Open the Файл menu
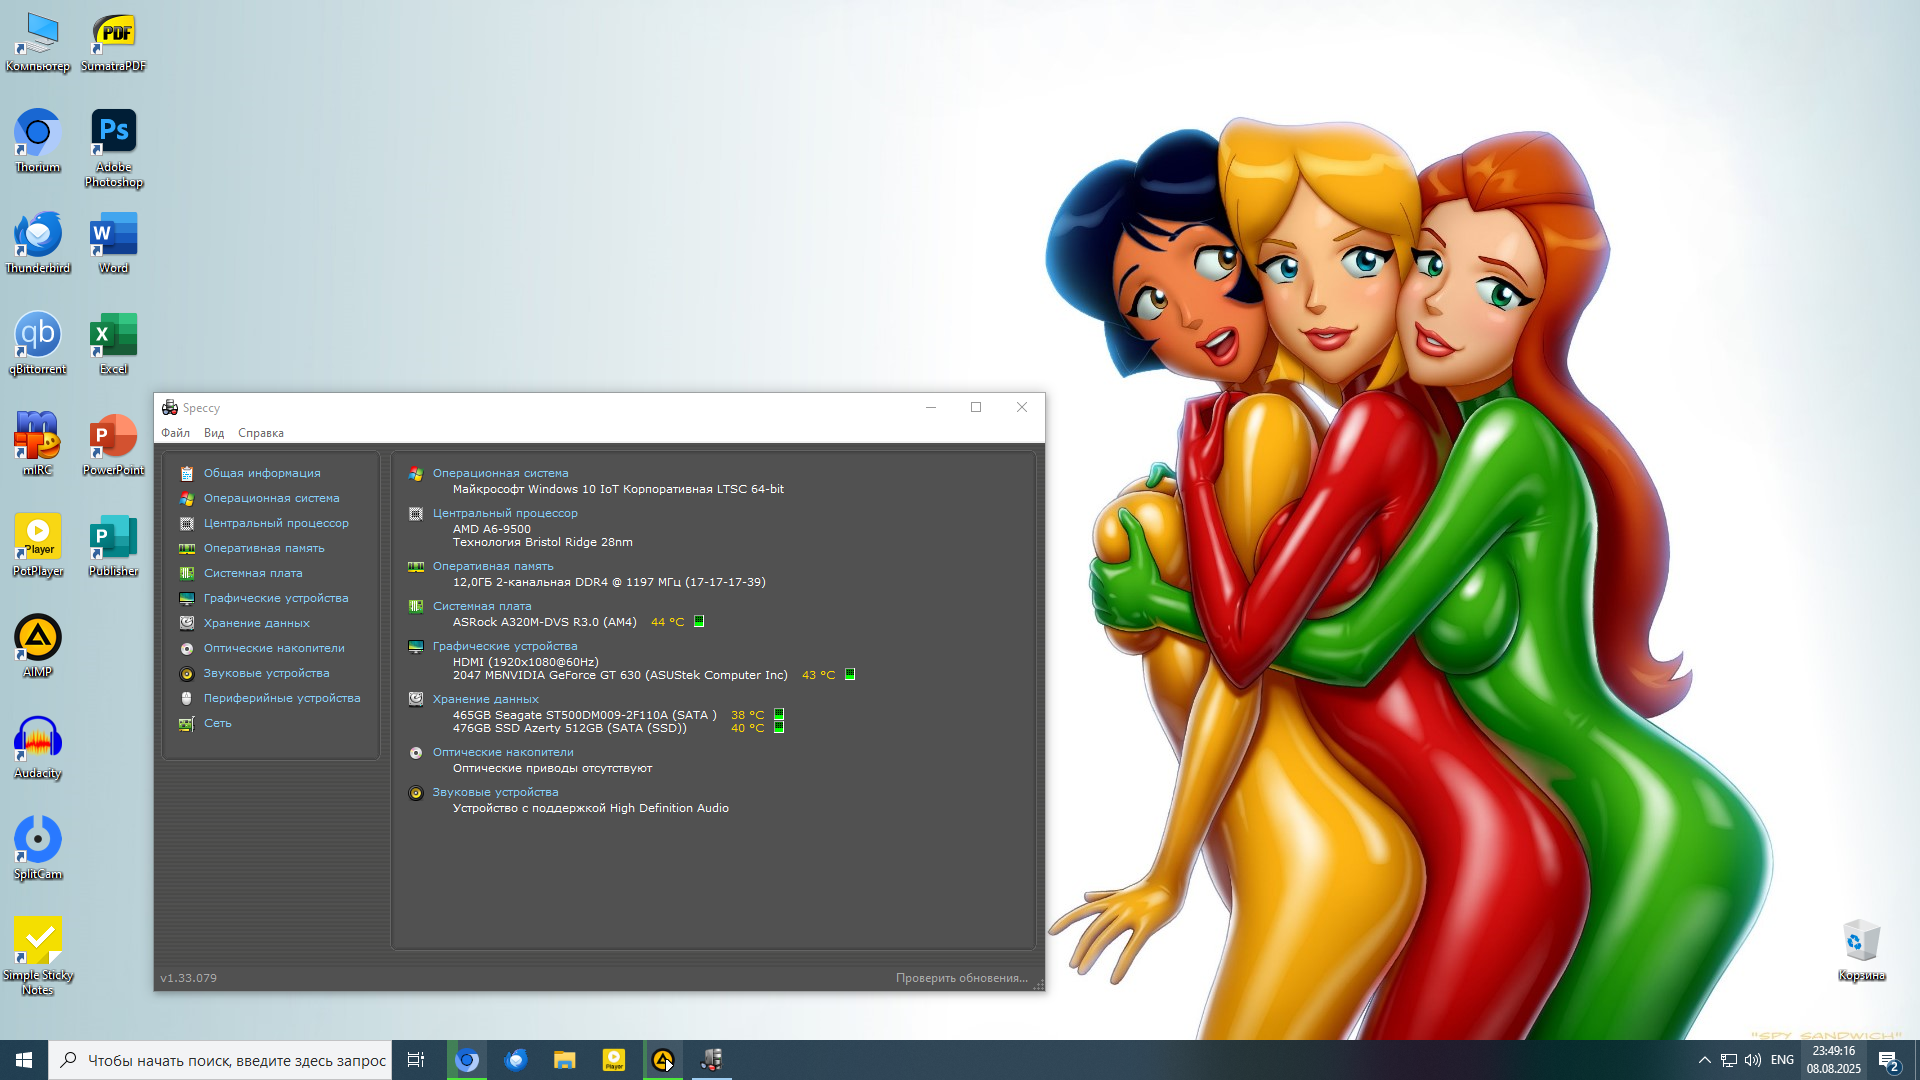 [x=175, y=433]
